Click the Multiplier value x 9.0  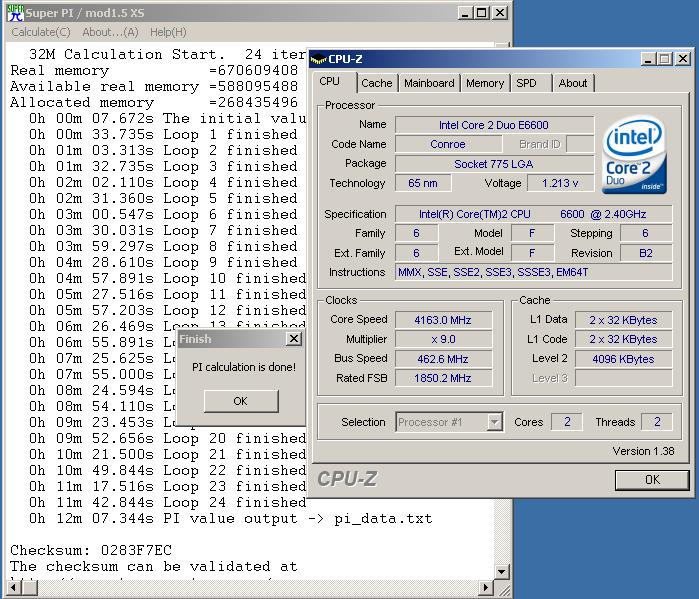pyautogui.click(x=443, y=339)
